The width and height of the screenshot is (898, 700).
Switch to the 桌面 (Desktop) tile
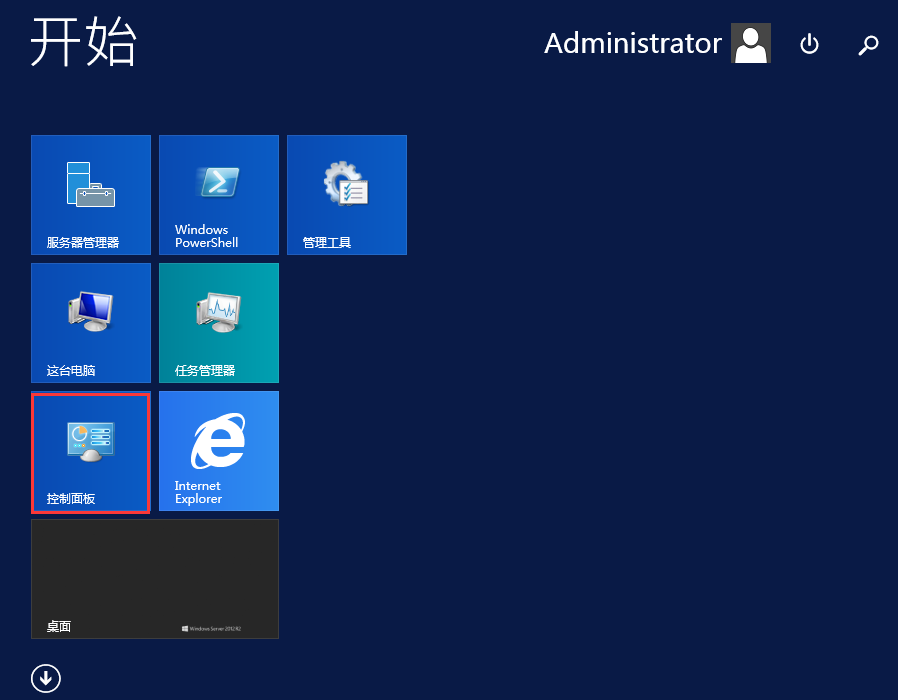point(155,578)
